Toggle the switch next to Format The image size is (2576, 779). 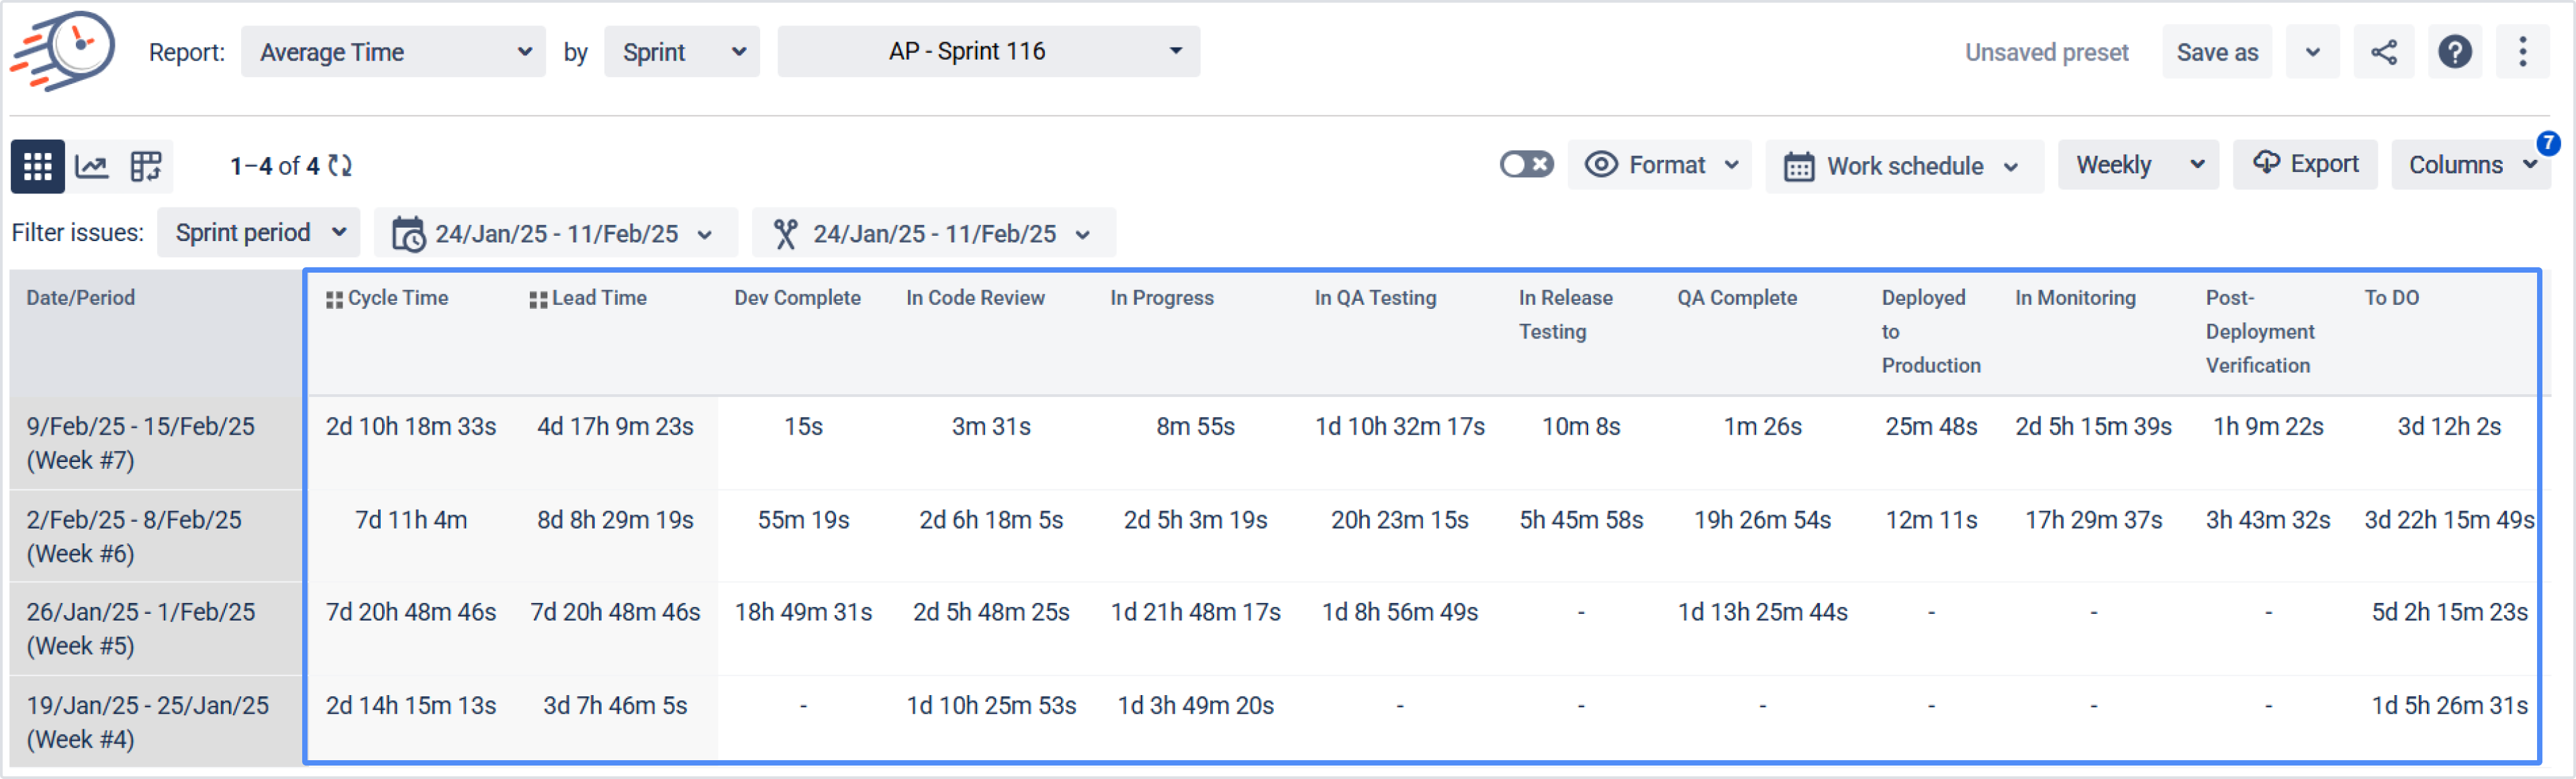pos(1526,164)
